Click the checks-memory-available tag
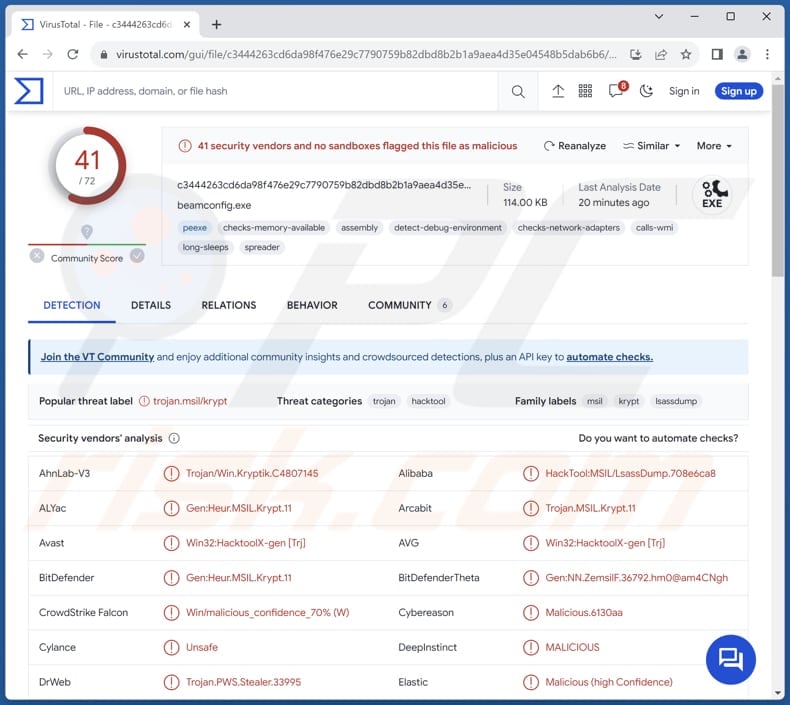 coord(274,228)
